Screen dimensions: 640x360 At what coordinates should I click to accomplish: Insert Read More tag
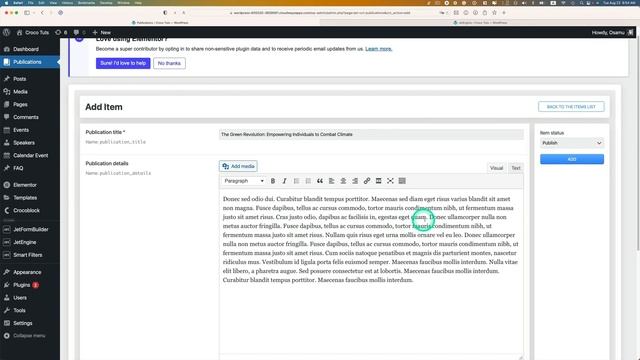(378, 181)
